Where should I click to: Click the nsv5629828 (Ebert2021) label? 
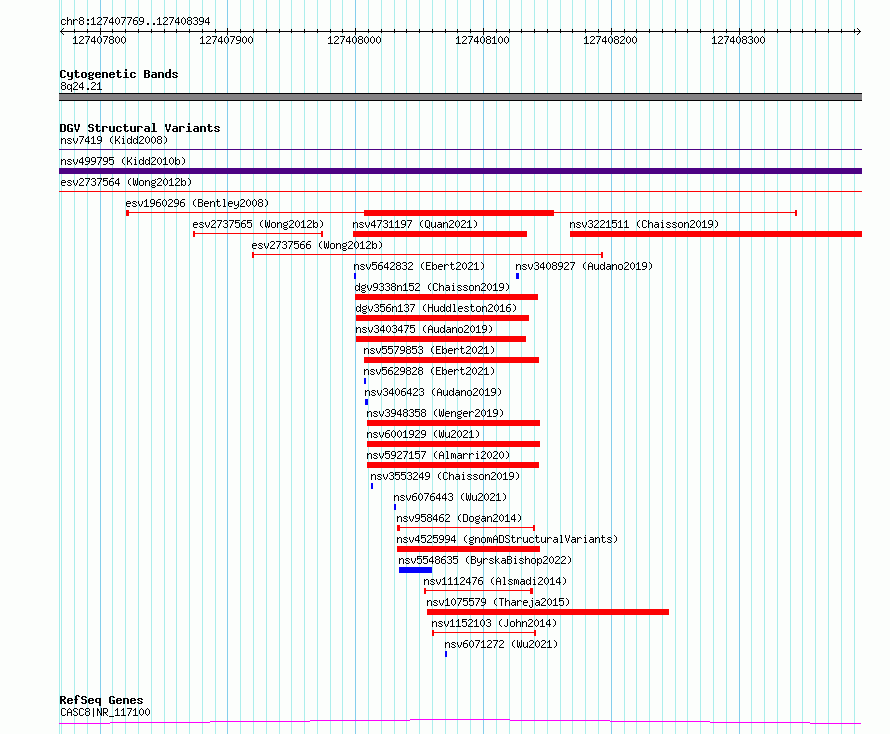(429, 371)
